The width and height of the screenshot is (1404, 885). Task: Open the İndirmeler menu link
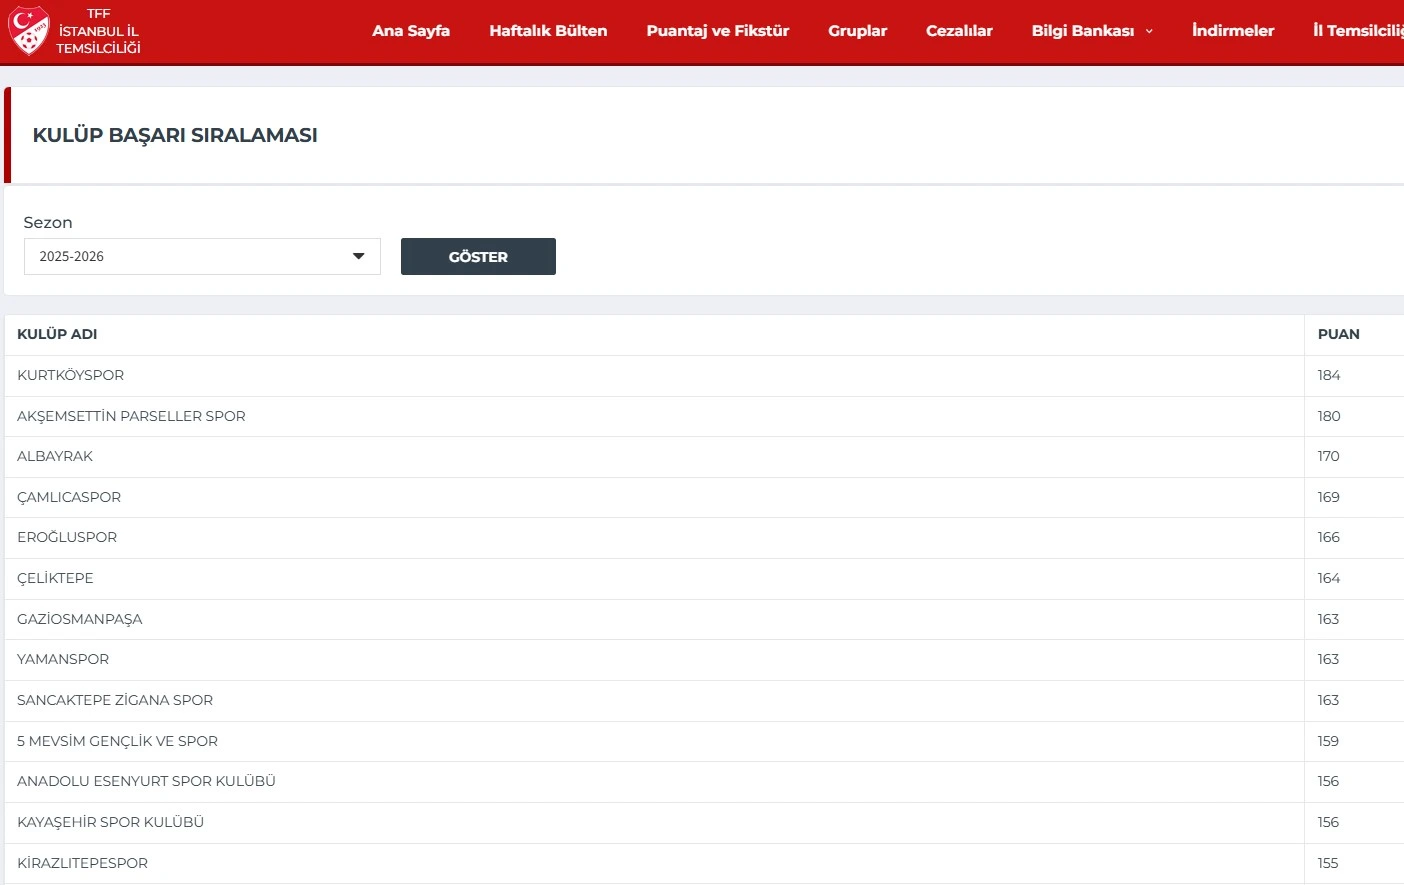[1232, 31]
